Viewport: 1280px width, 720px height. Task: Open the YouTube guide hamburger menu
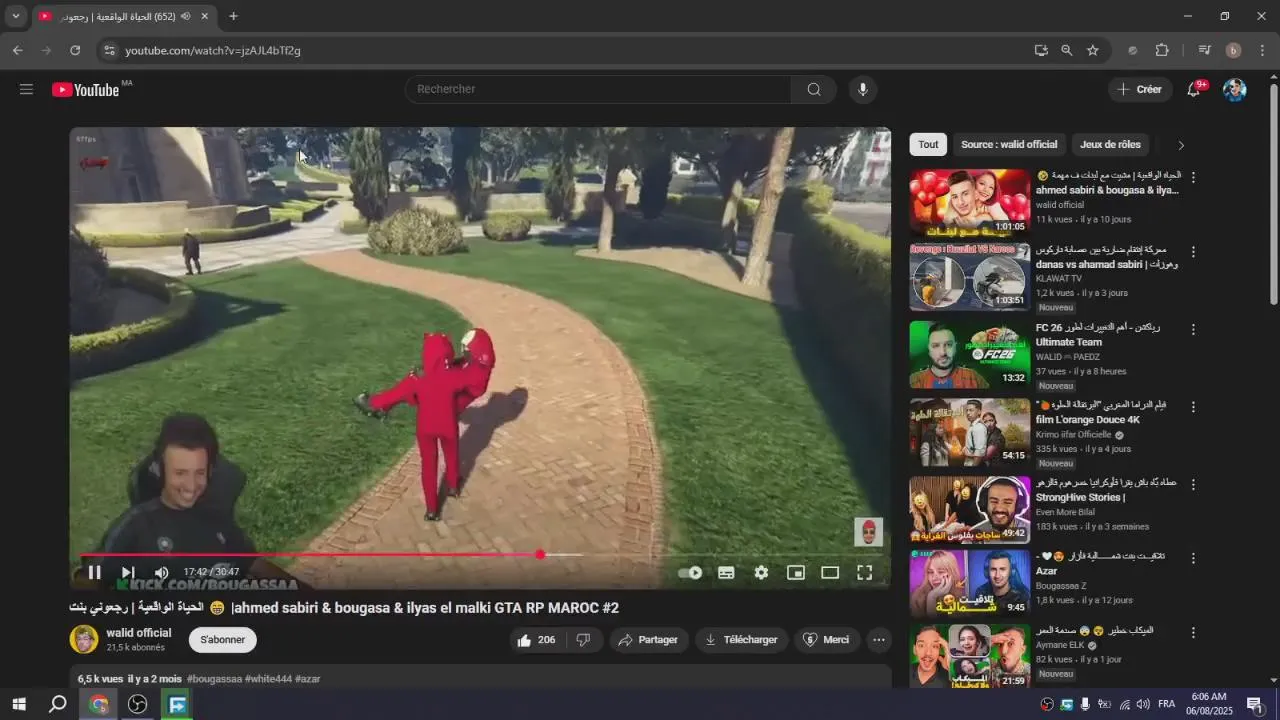coord(26,89)
